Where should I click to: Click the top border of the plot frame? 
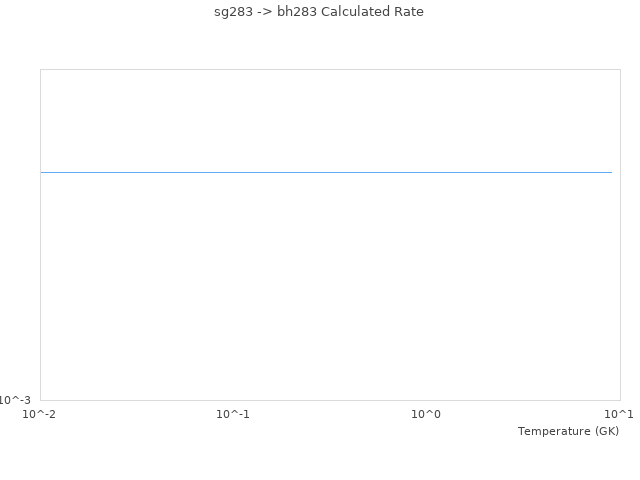point(330,69)
